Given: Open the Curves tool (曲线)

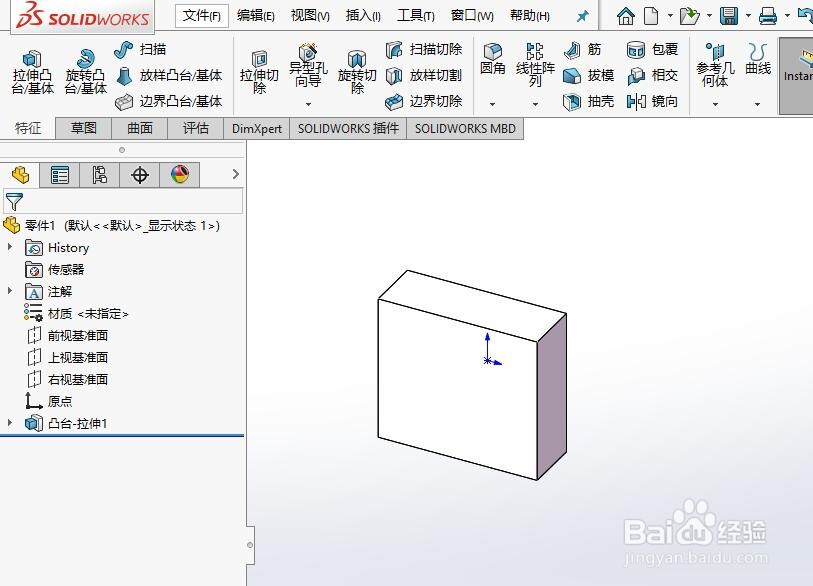Looking at the screenshot, I should tap(758, 59).
